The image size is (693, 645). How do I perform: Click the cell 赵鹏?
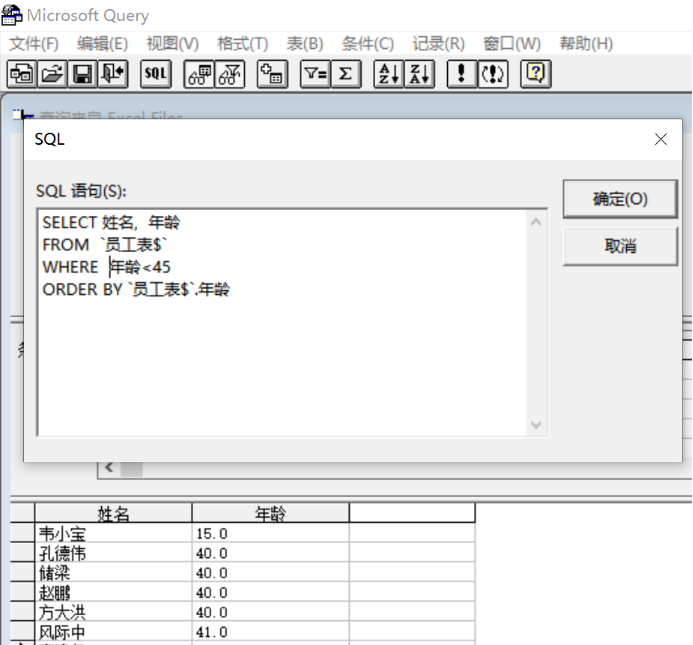(x=113, y=592)
